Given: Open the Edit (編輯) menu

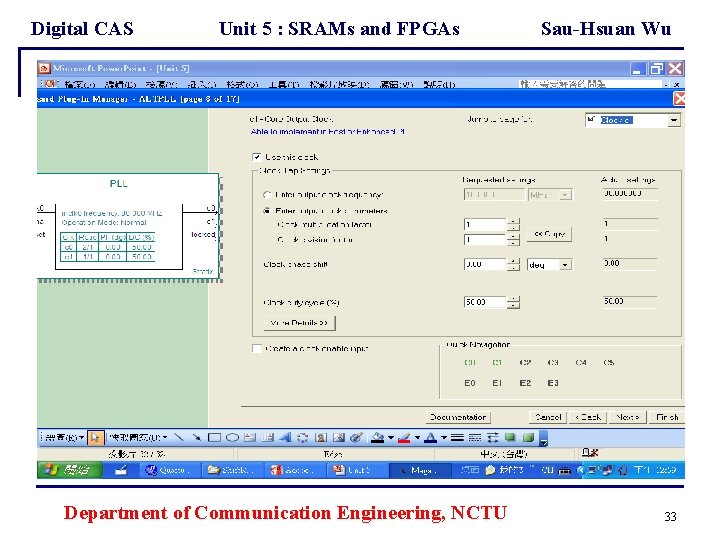Looking at the screenshot, I should coord(120,84).
